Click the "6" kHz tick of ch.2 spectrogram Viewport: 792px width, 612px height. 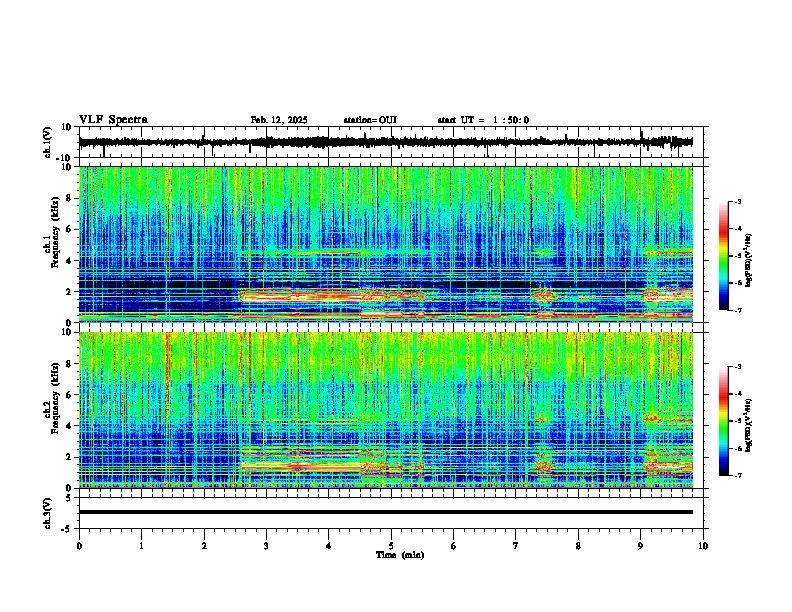[69, 395]
